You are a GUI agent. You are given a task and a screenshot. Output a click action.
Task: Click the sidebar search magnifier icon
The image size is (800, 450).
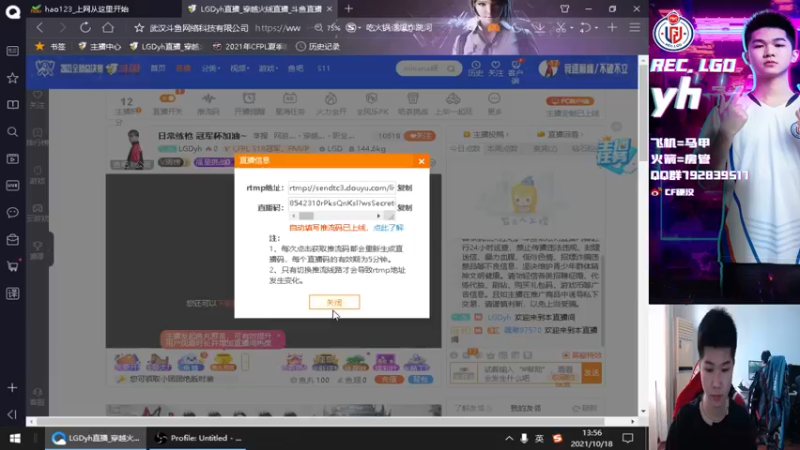13,132
